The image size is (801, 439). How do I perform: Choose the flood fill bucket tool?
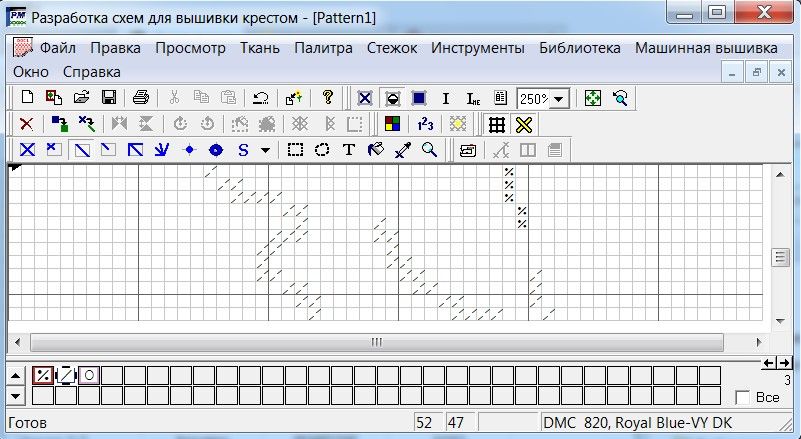[x=376, y=150]
